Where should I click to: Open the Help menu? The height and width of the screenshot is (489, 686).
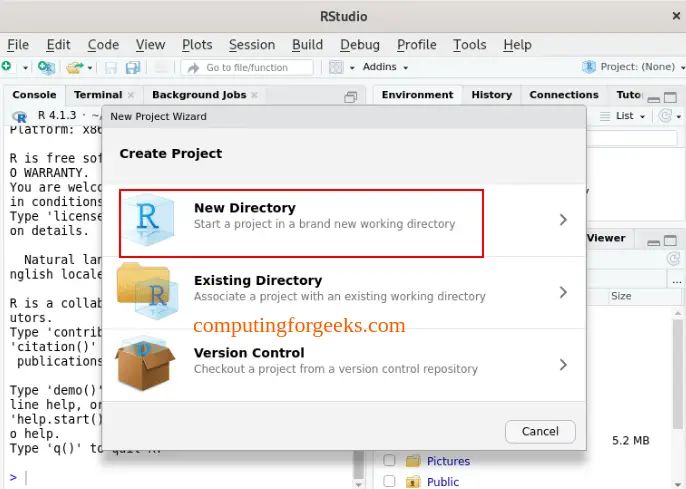517,45
